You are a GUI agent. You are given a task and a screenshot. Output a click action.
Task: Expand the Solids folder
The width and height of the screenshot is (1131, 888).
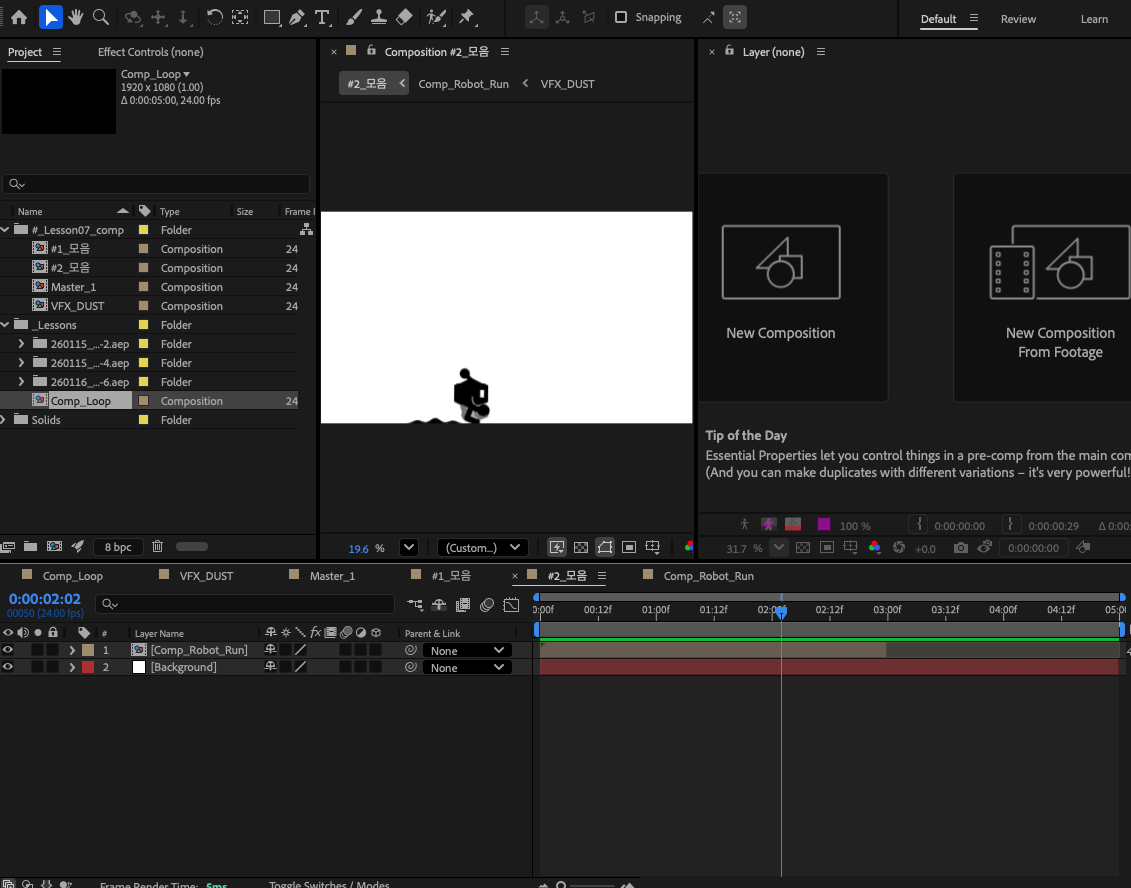pyautogui.click(x=4, y=420)
